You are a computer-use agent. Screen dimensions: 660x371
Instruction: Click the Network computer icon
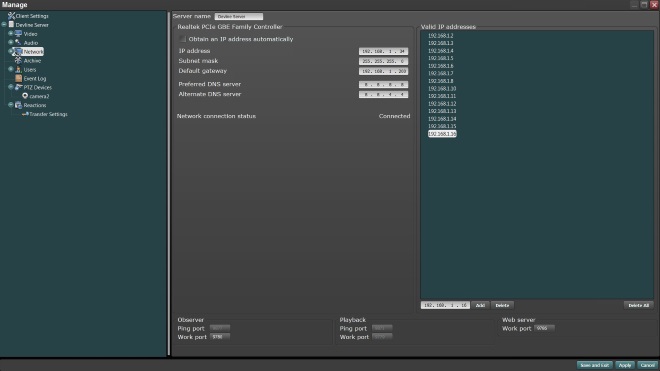point(18,52)
